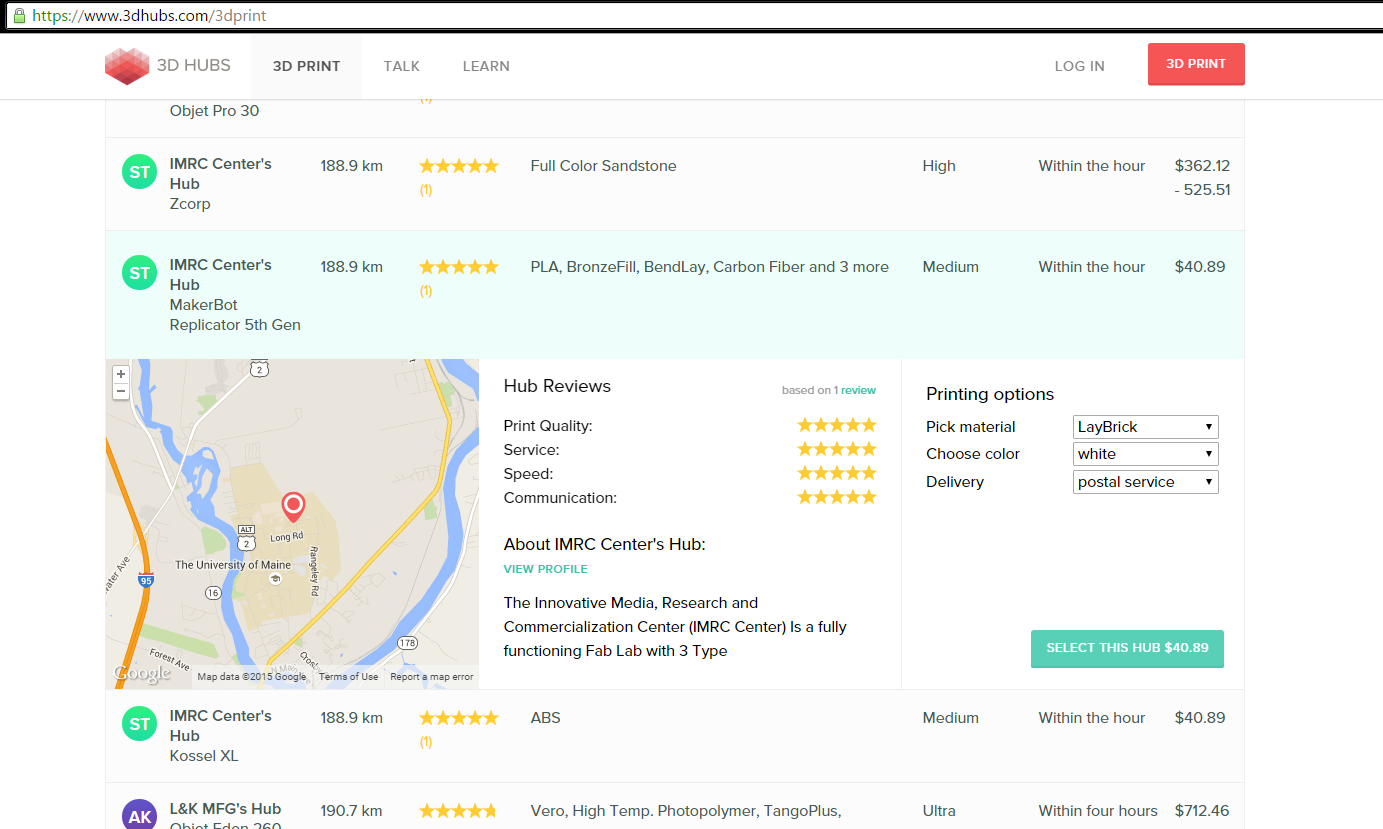Click AK avatar of L&K MFG's Hub
Image resolution: width=1383 pixels, height=829 pixels.
(x=140, y=814)
